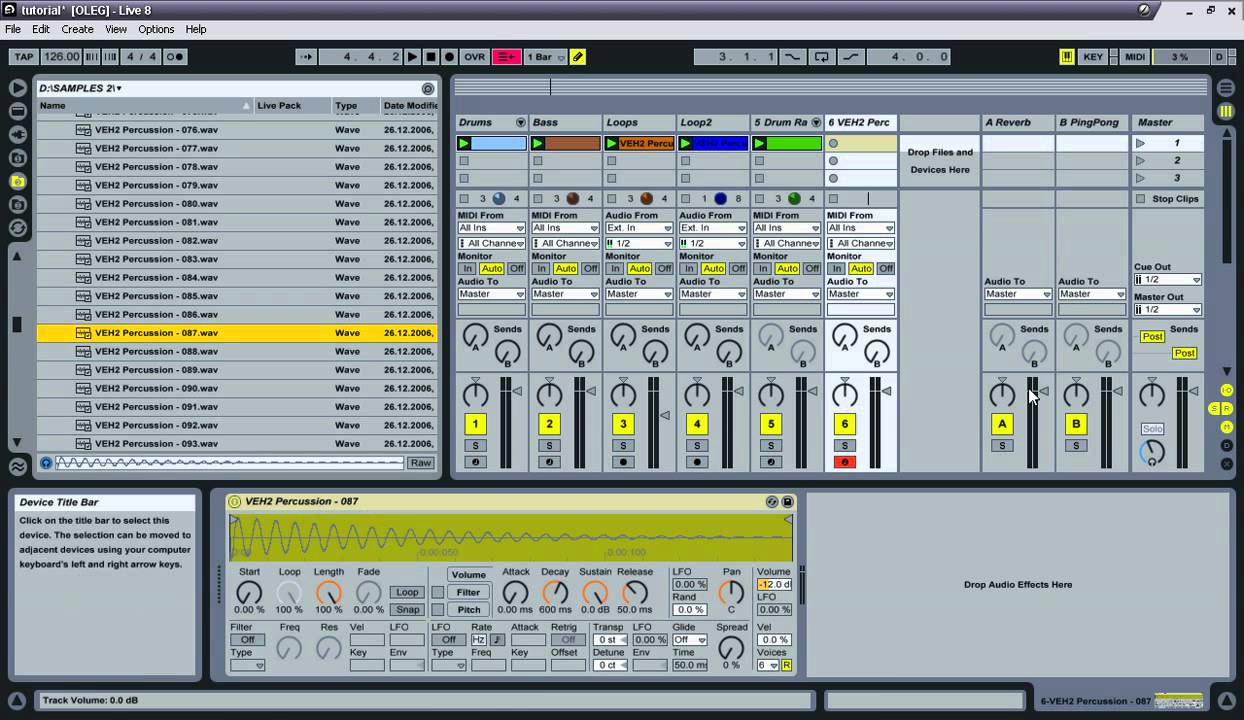Click Simpler Hot-Swap preset icon
Screen dimensions: 1244x720
[x=772, y=502]
